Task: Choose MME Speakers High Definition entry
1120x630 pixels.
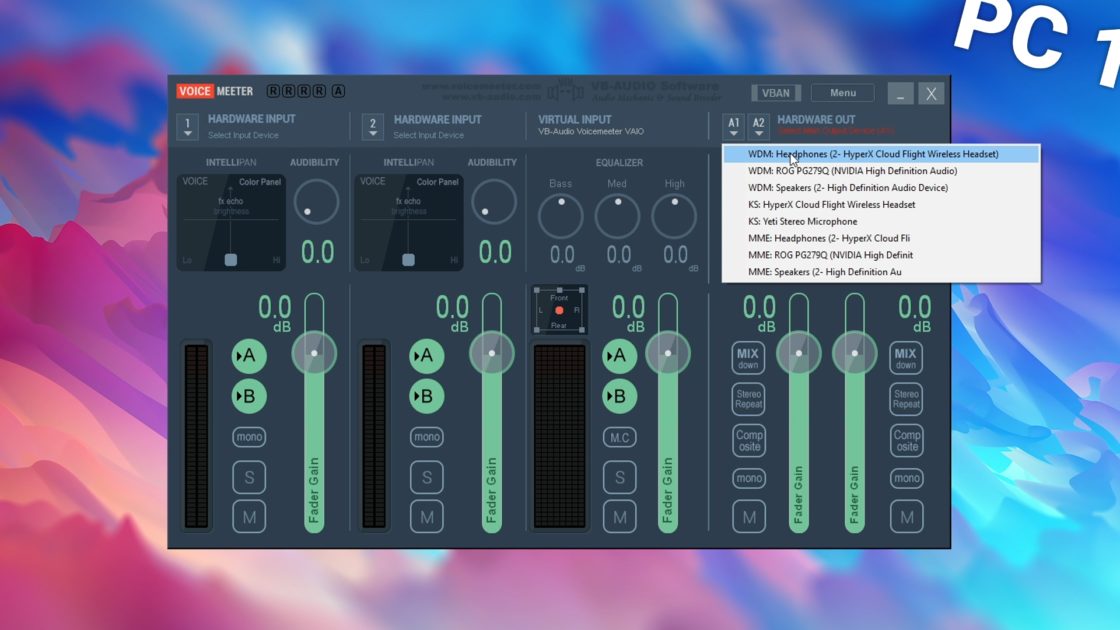Action: pyautogui.click(x=881, y=271)
